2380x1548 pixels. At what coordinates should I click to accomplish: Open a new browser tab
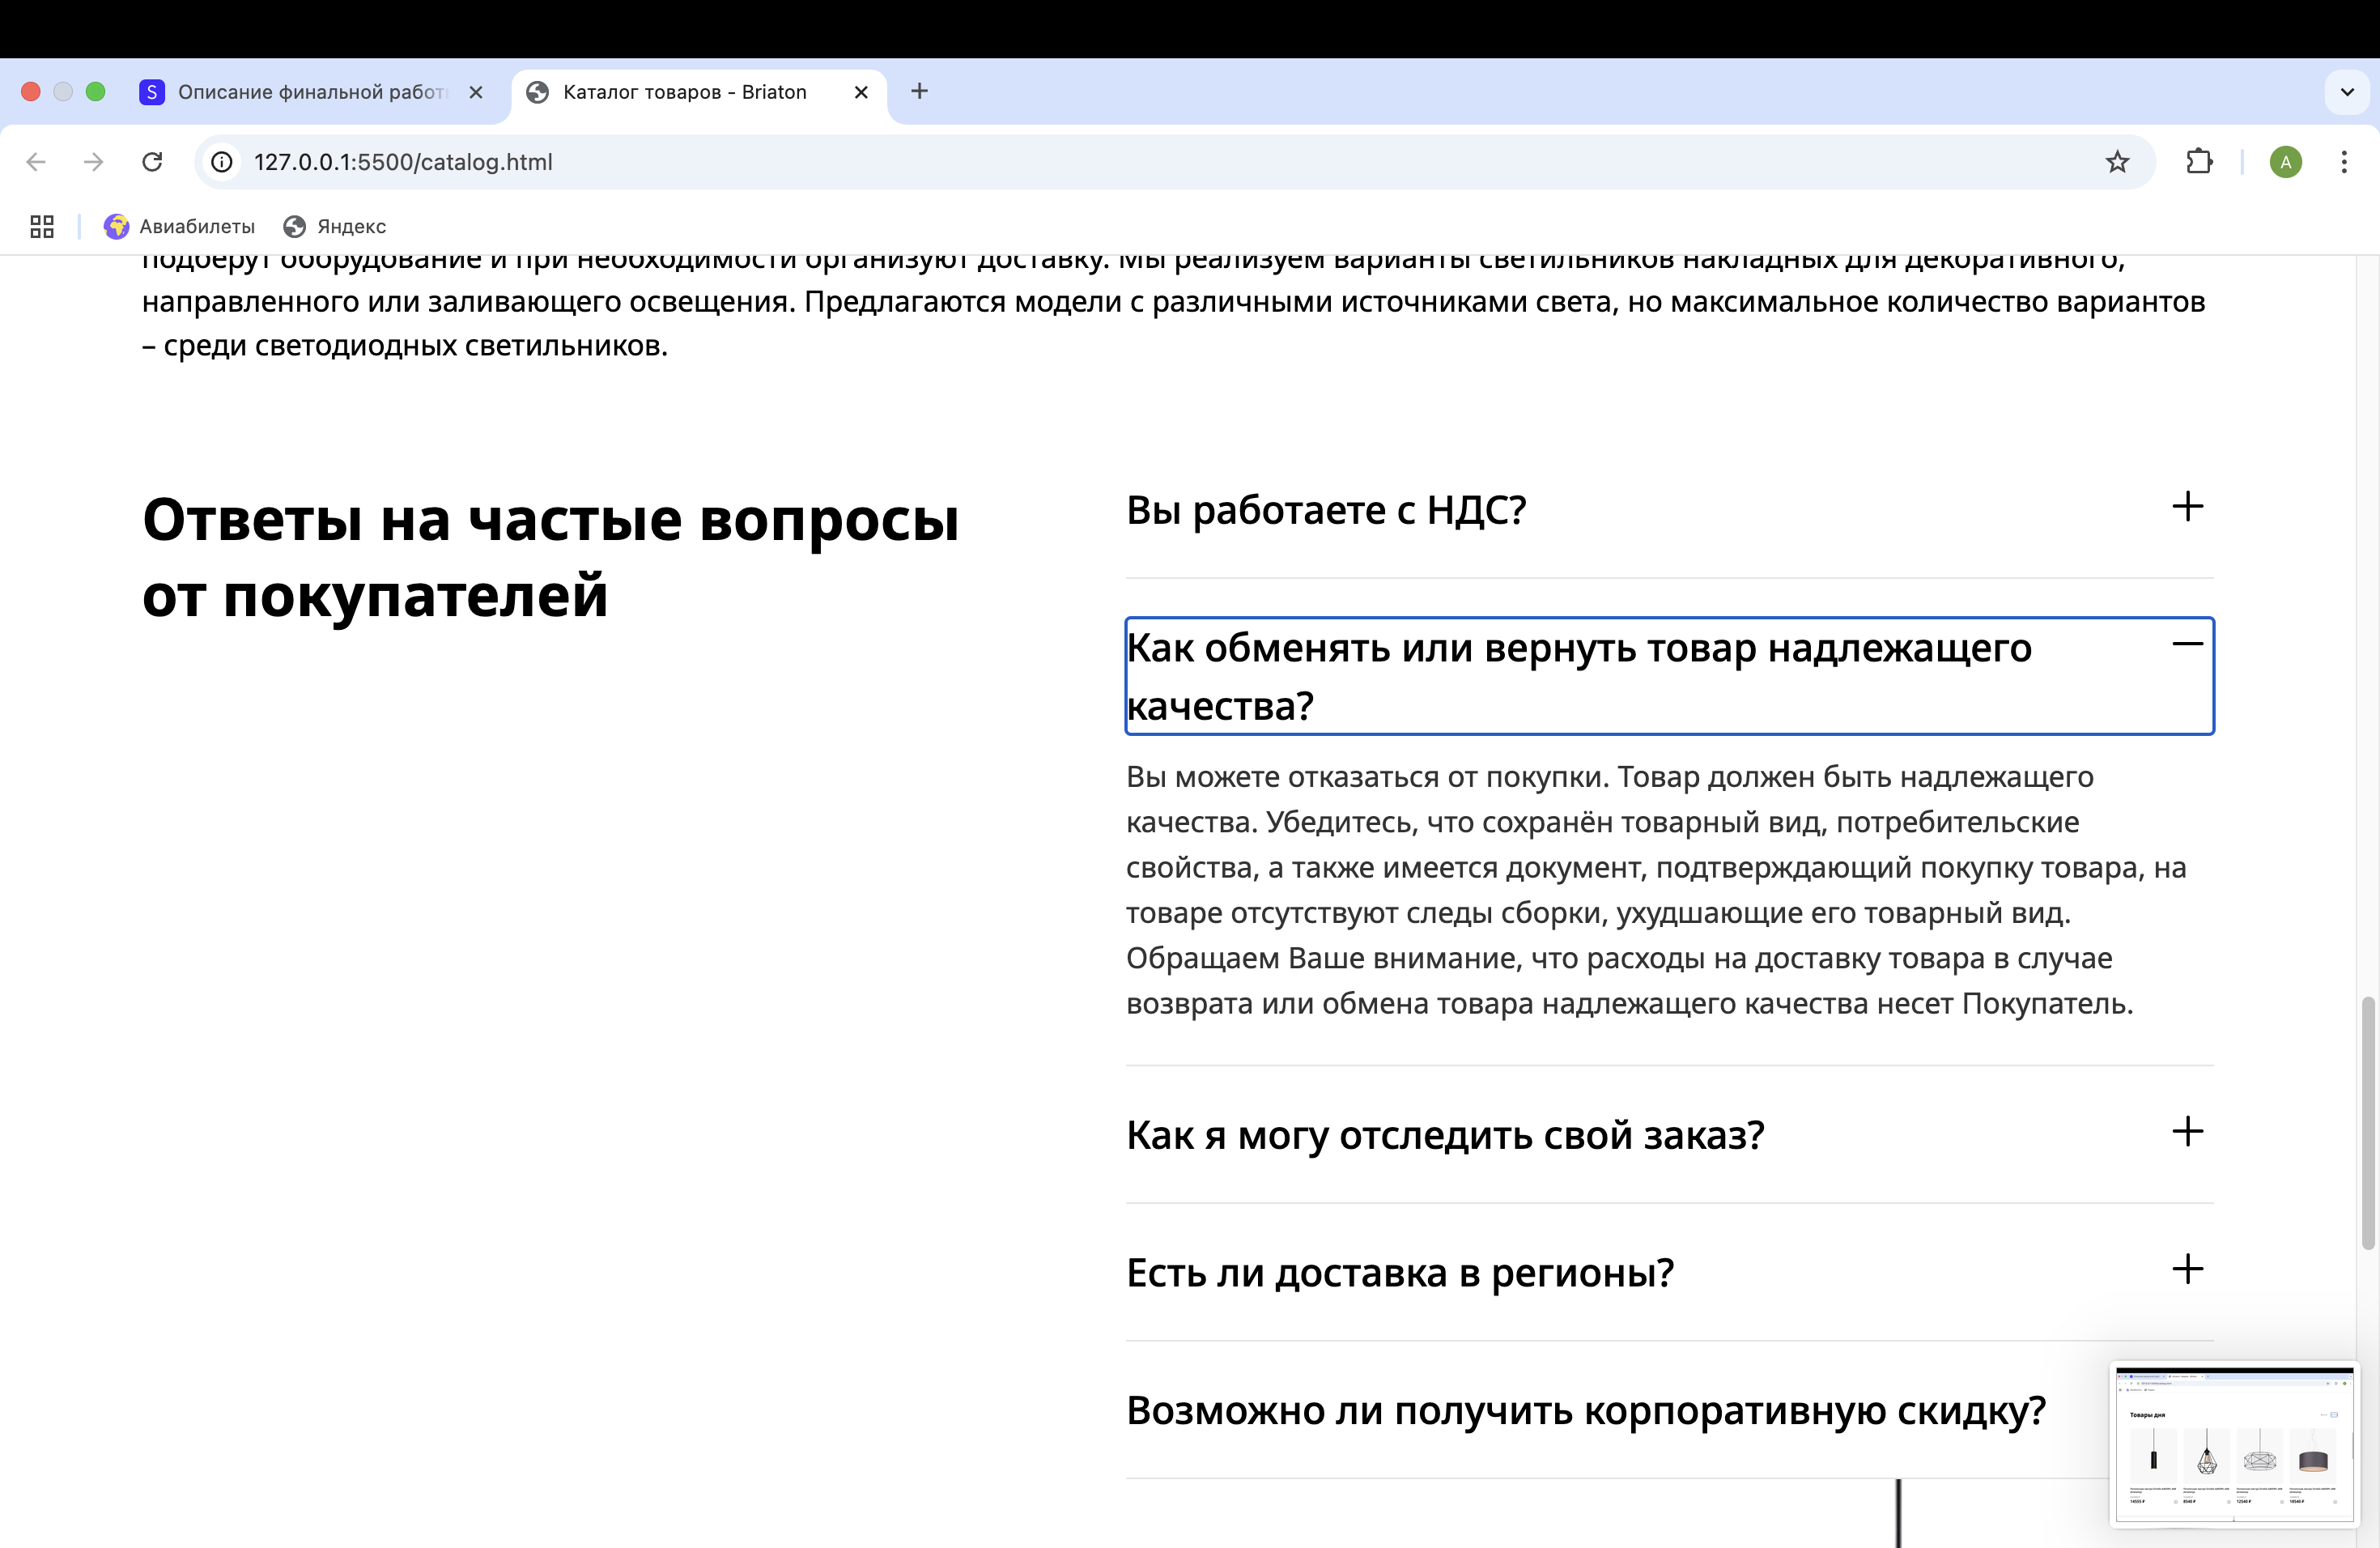[x=920, y=92]
